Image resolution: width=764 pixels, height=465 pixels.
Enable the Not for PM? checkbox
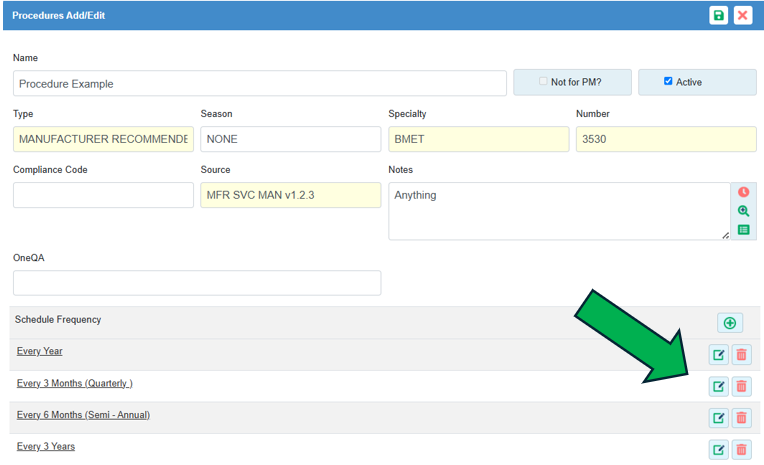click(x=543, y=82)
